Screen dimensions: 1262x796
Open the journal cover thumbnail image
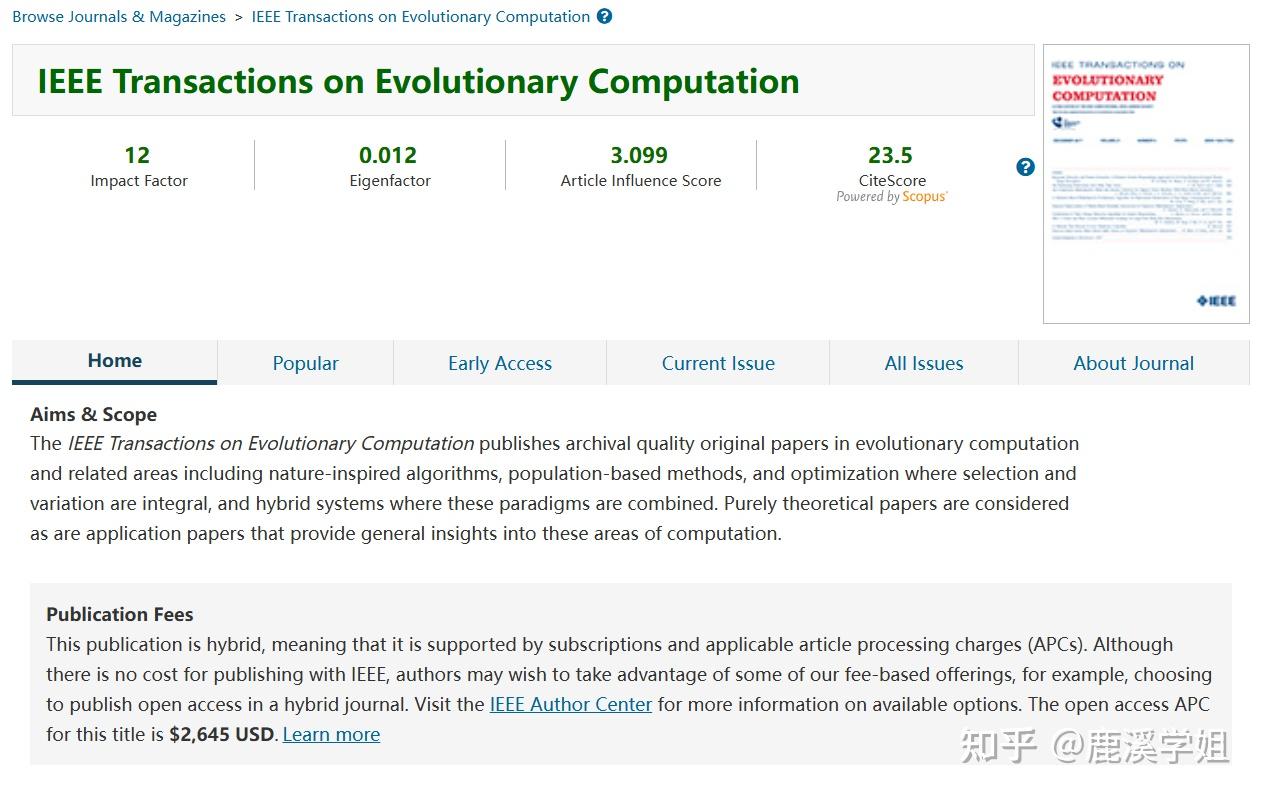coord(1145,183)
